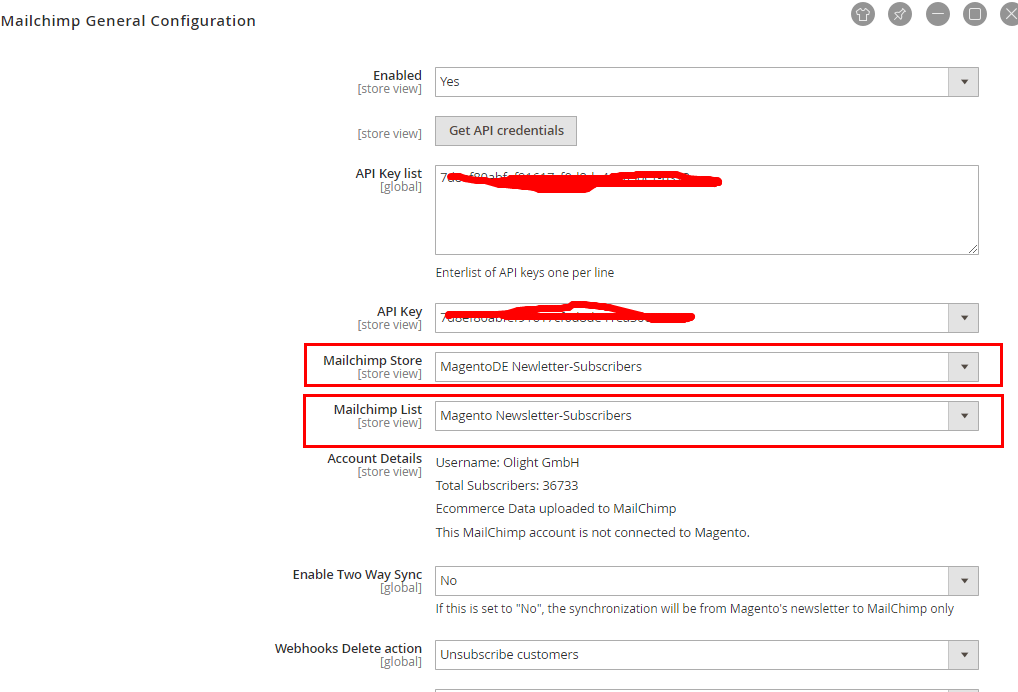Click the Webhooks Delete action label
1018x692 pixels.
point(348,649)
